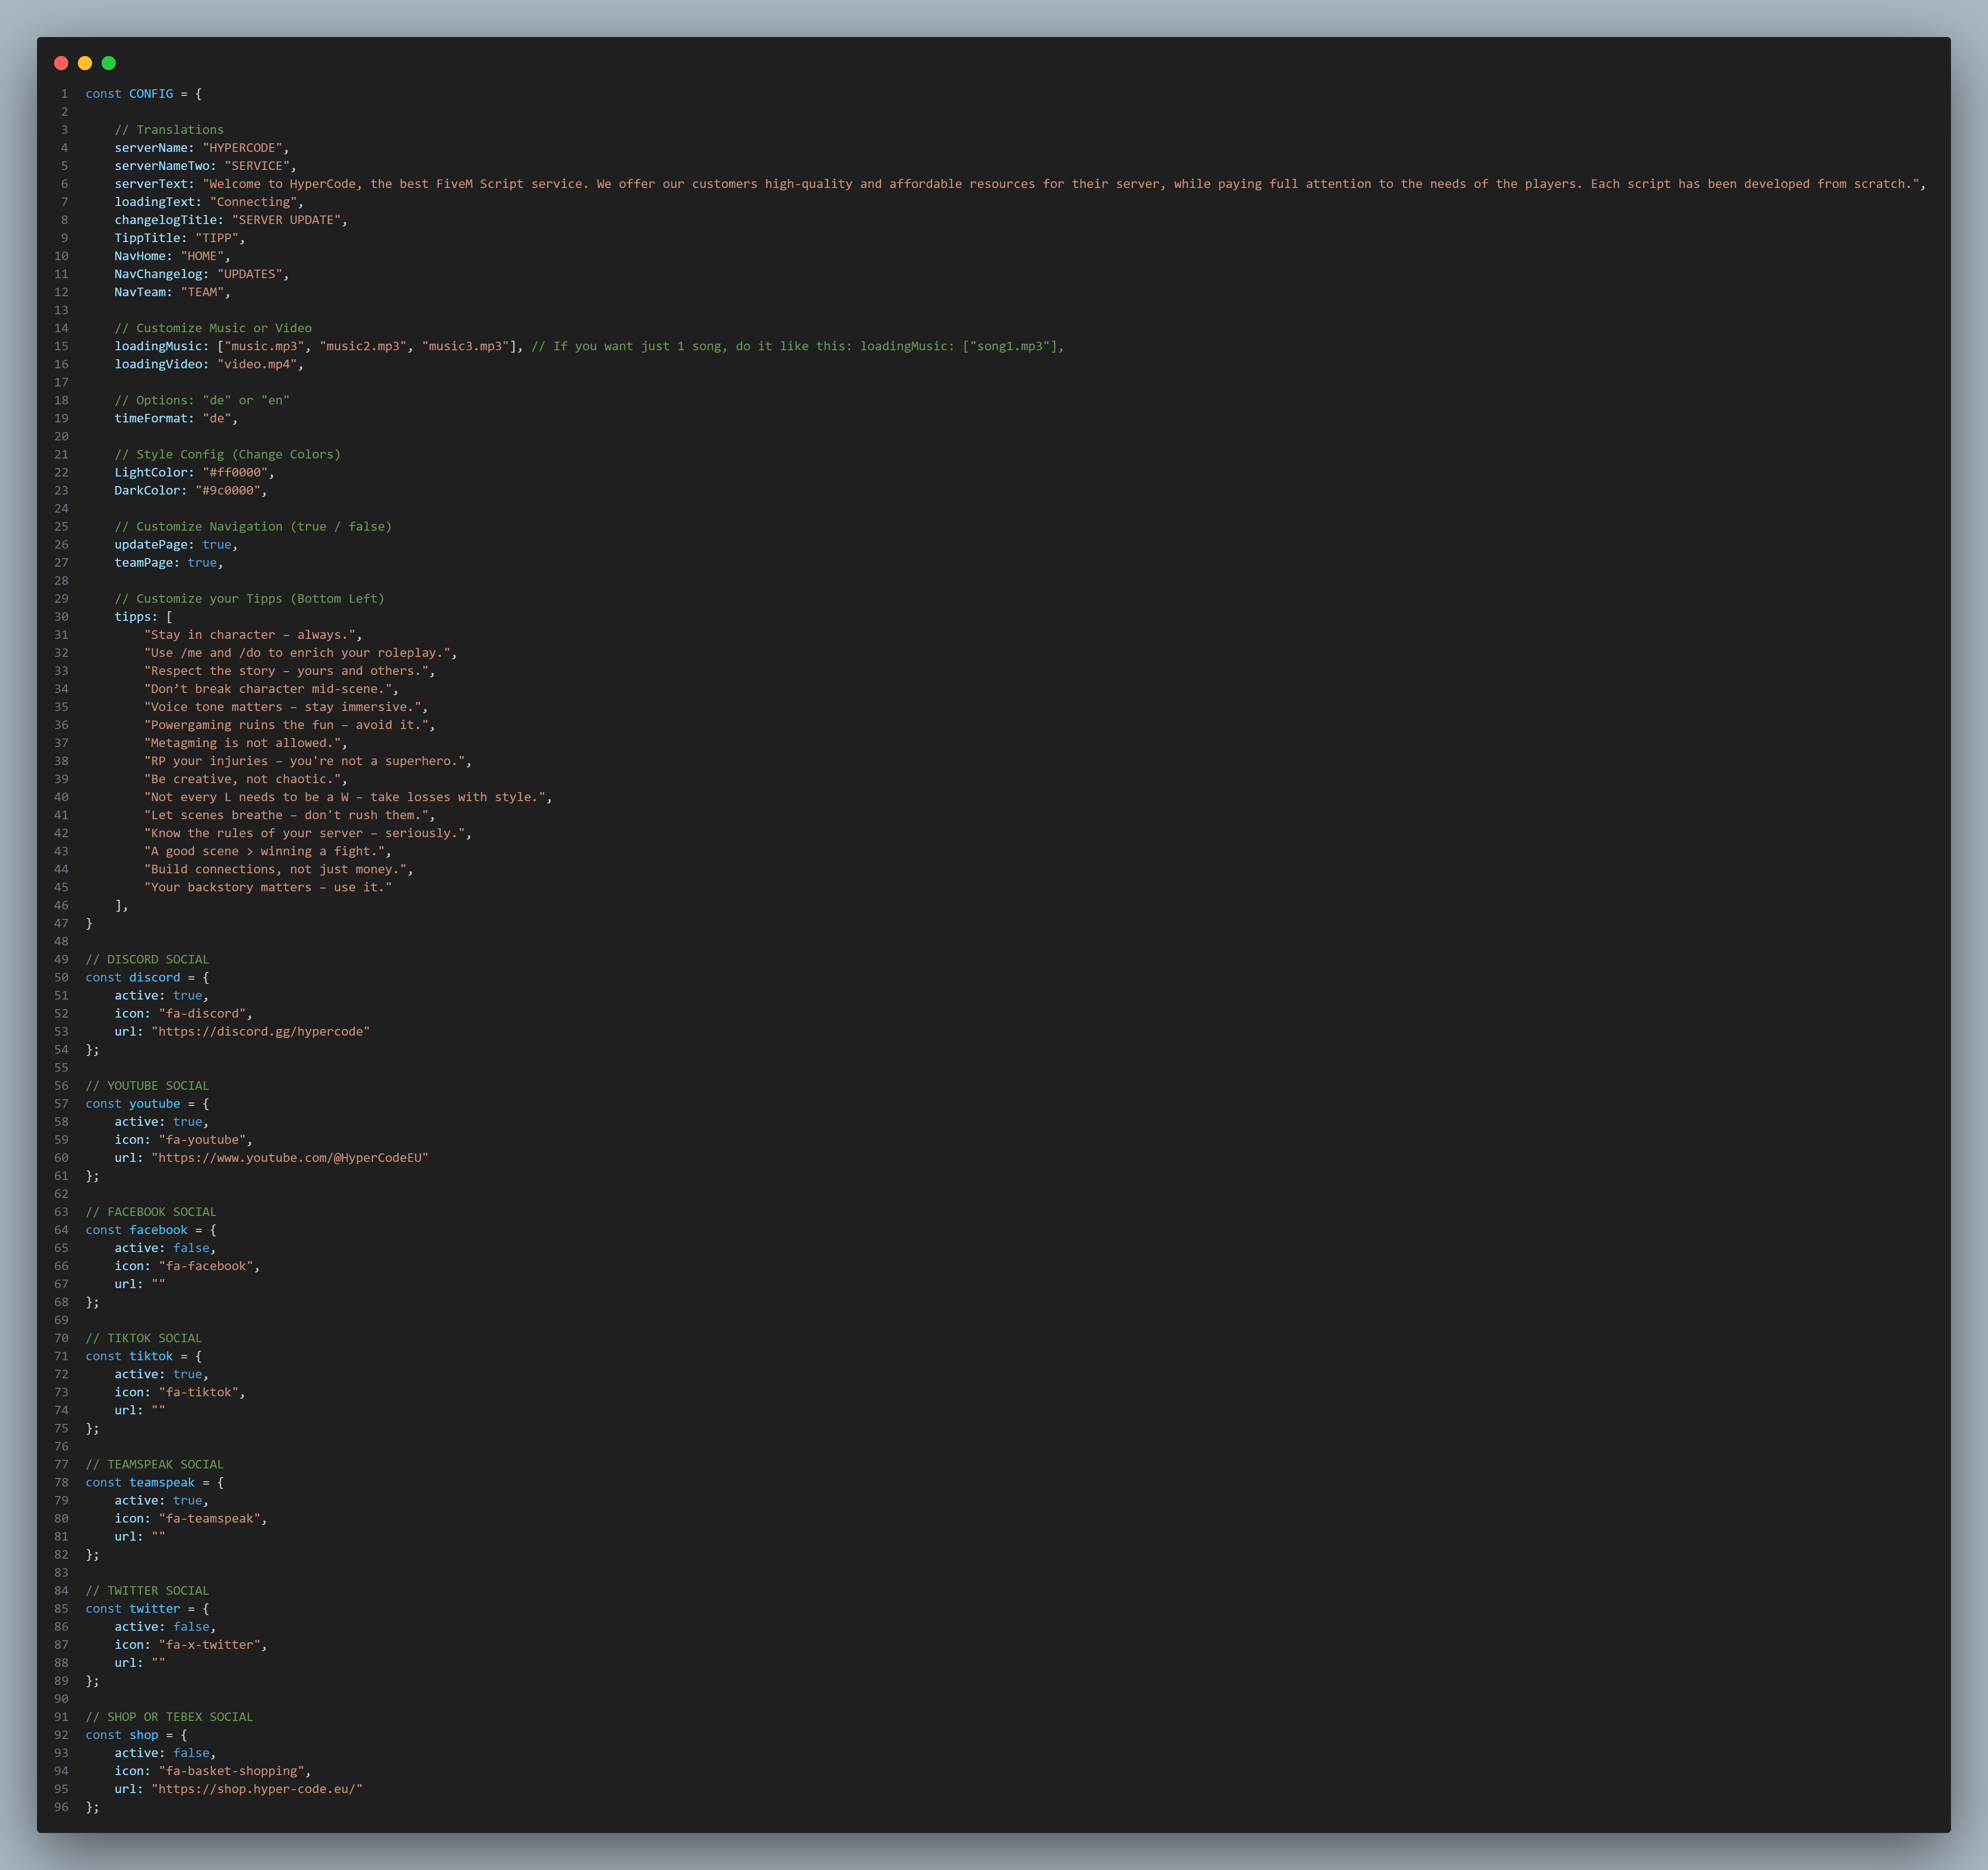The width and height of the screenshot is (1988, 1870).
Task: Click the "Be creative, not chaotic." tip
Action: (242, 779)
